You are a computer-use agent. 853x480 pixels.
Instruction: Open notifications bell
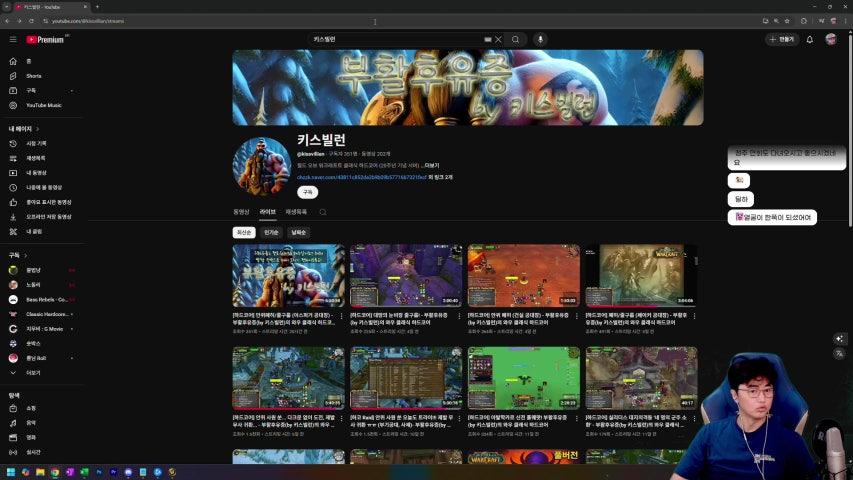click(x=809, y=39)
